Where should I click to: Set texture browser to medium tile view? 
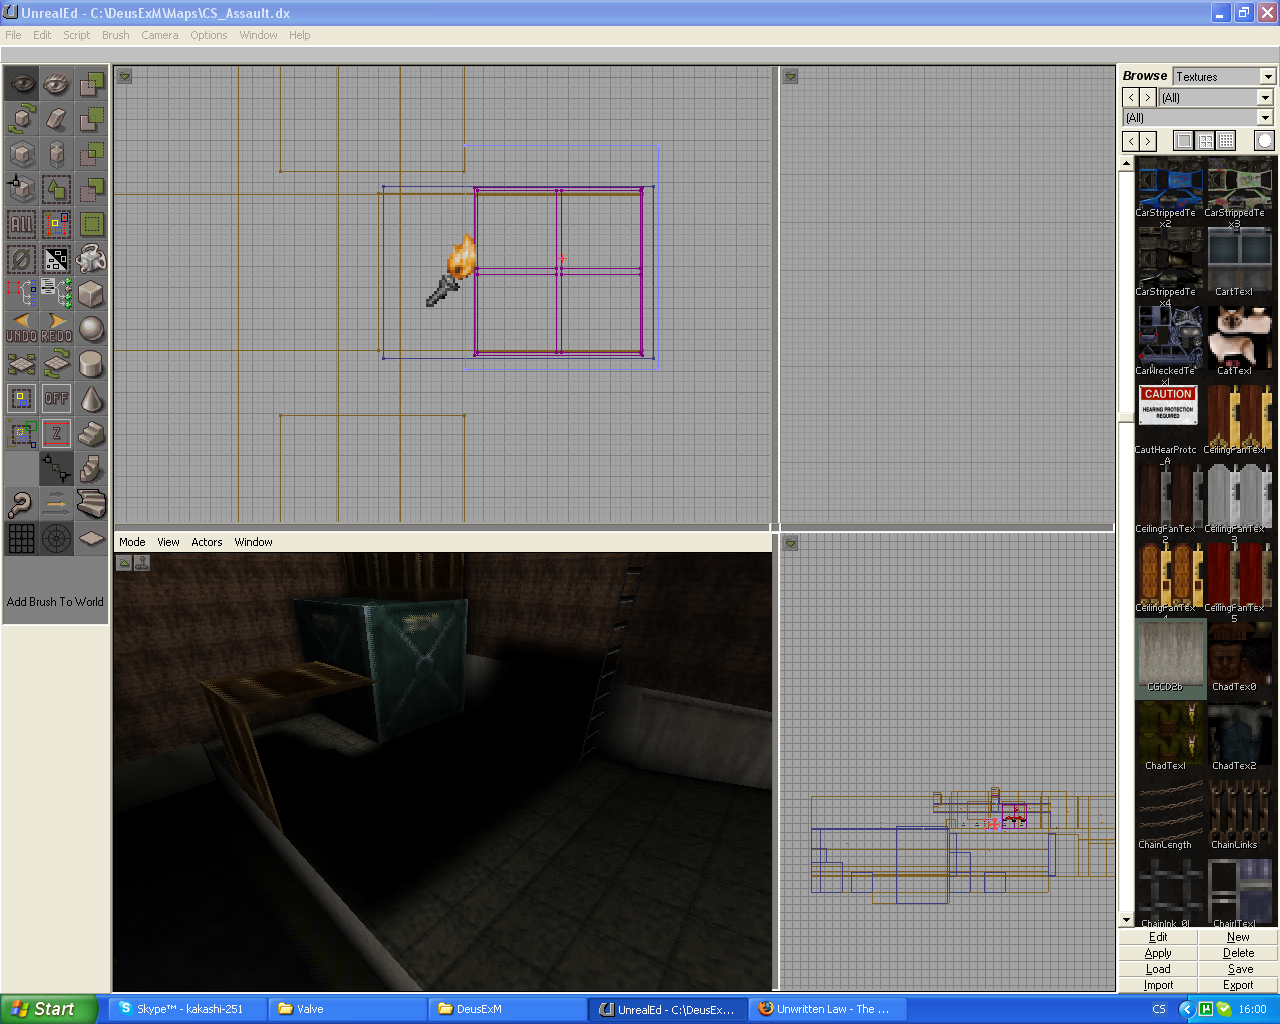click(1206, 141)
